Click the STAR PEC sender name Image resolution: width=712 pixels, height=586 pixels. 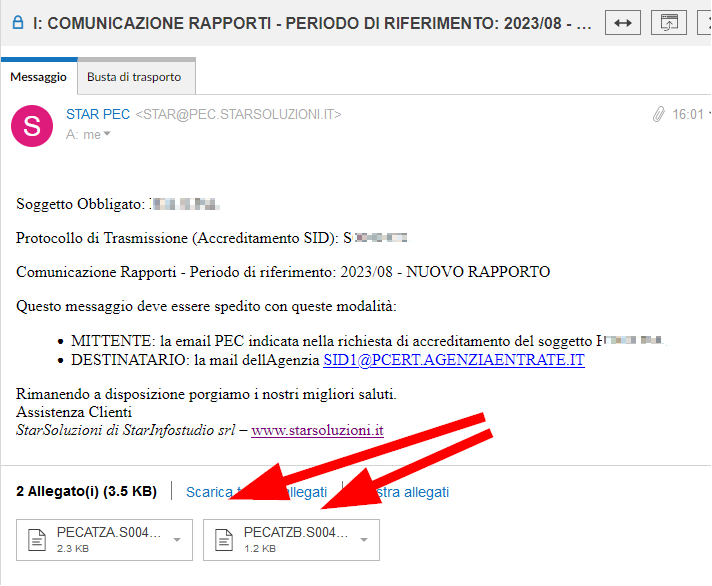coord(98,114)
